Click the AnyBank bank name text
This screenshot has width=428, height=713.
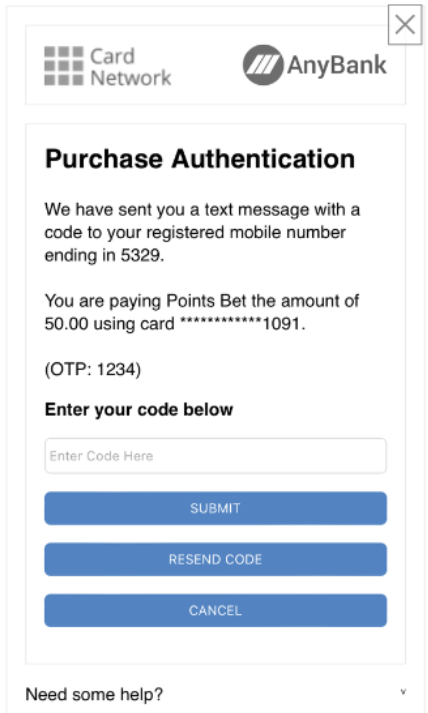pos(337,65)
